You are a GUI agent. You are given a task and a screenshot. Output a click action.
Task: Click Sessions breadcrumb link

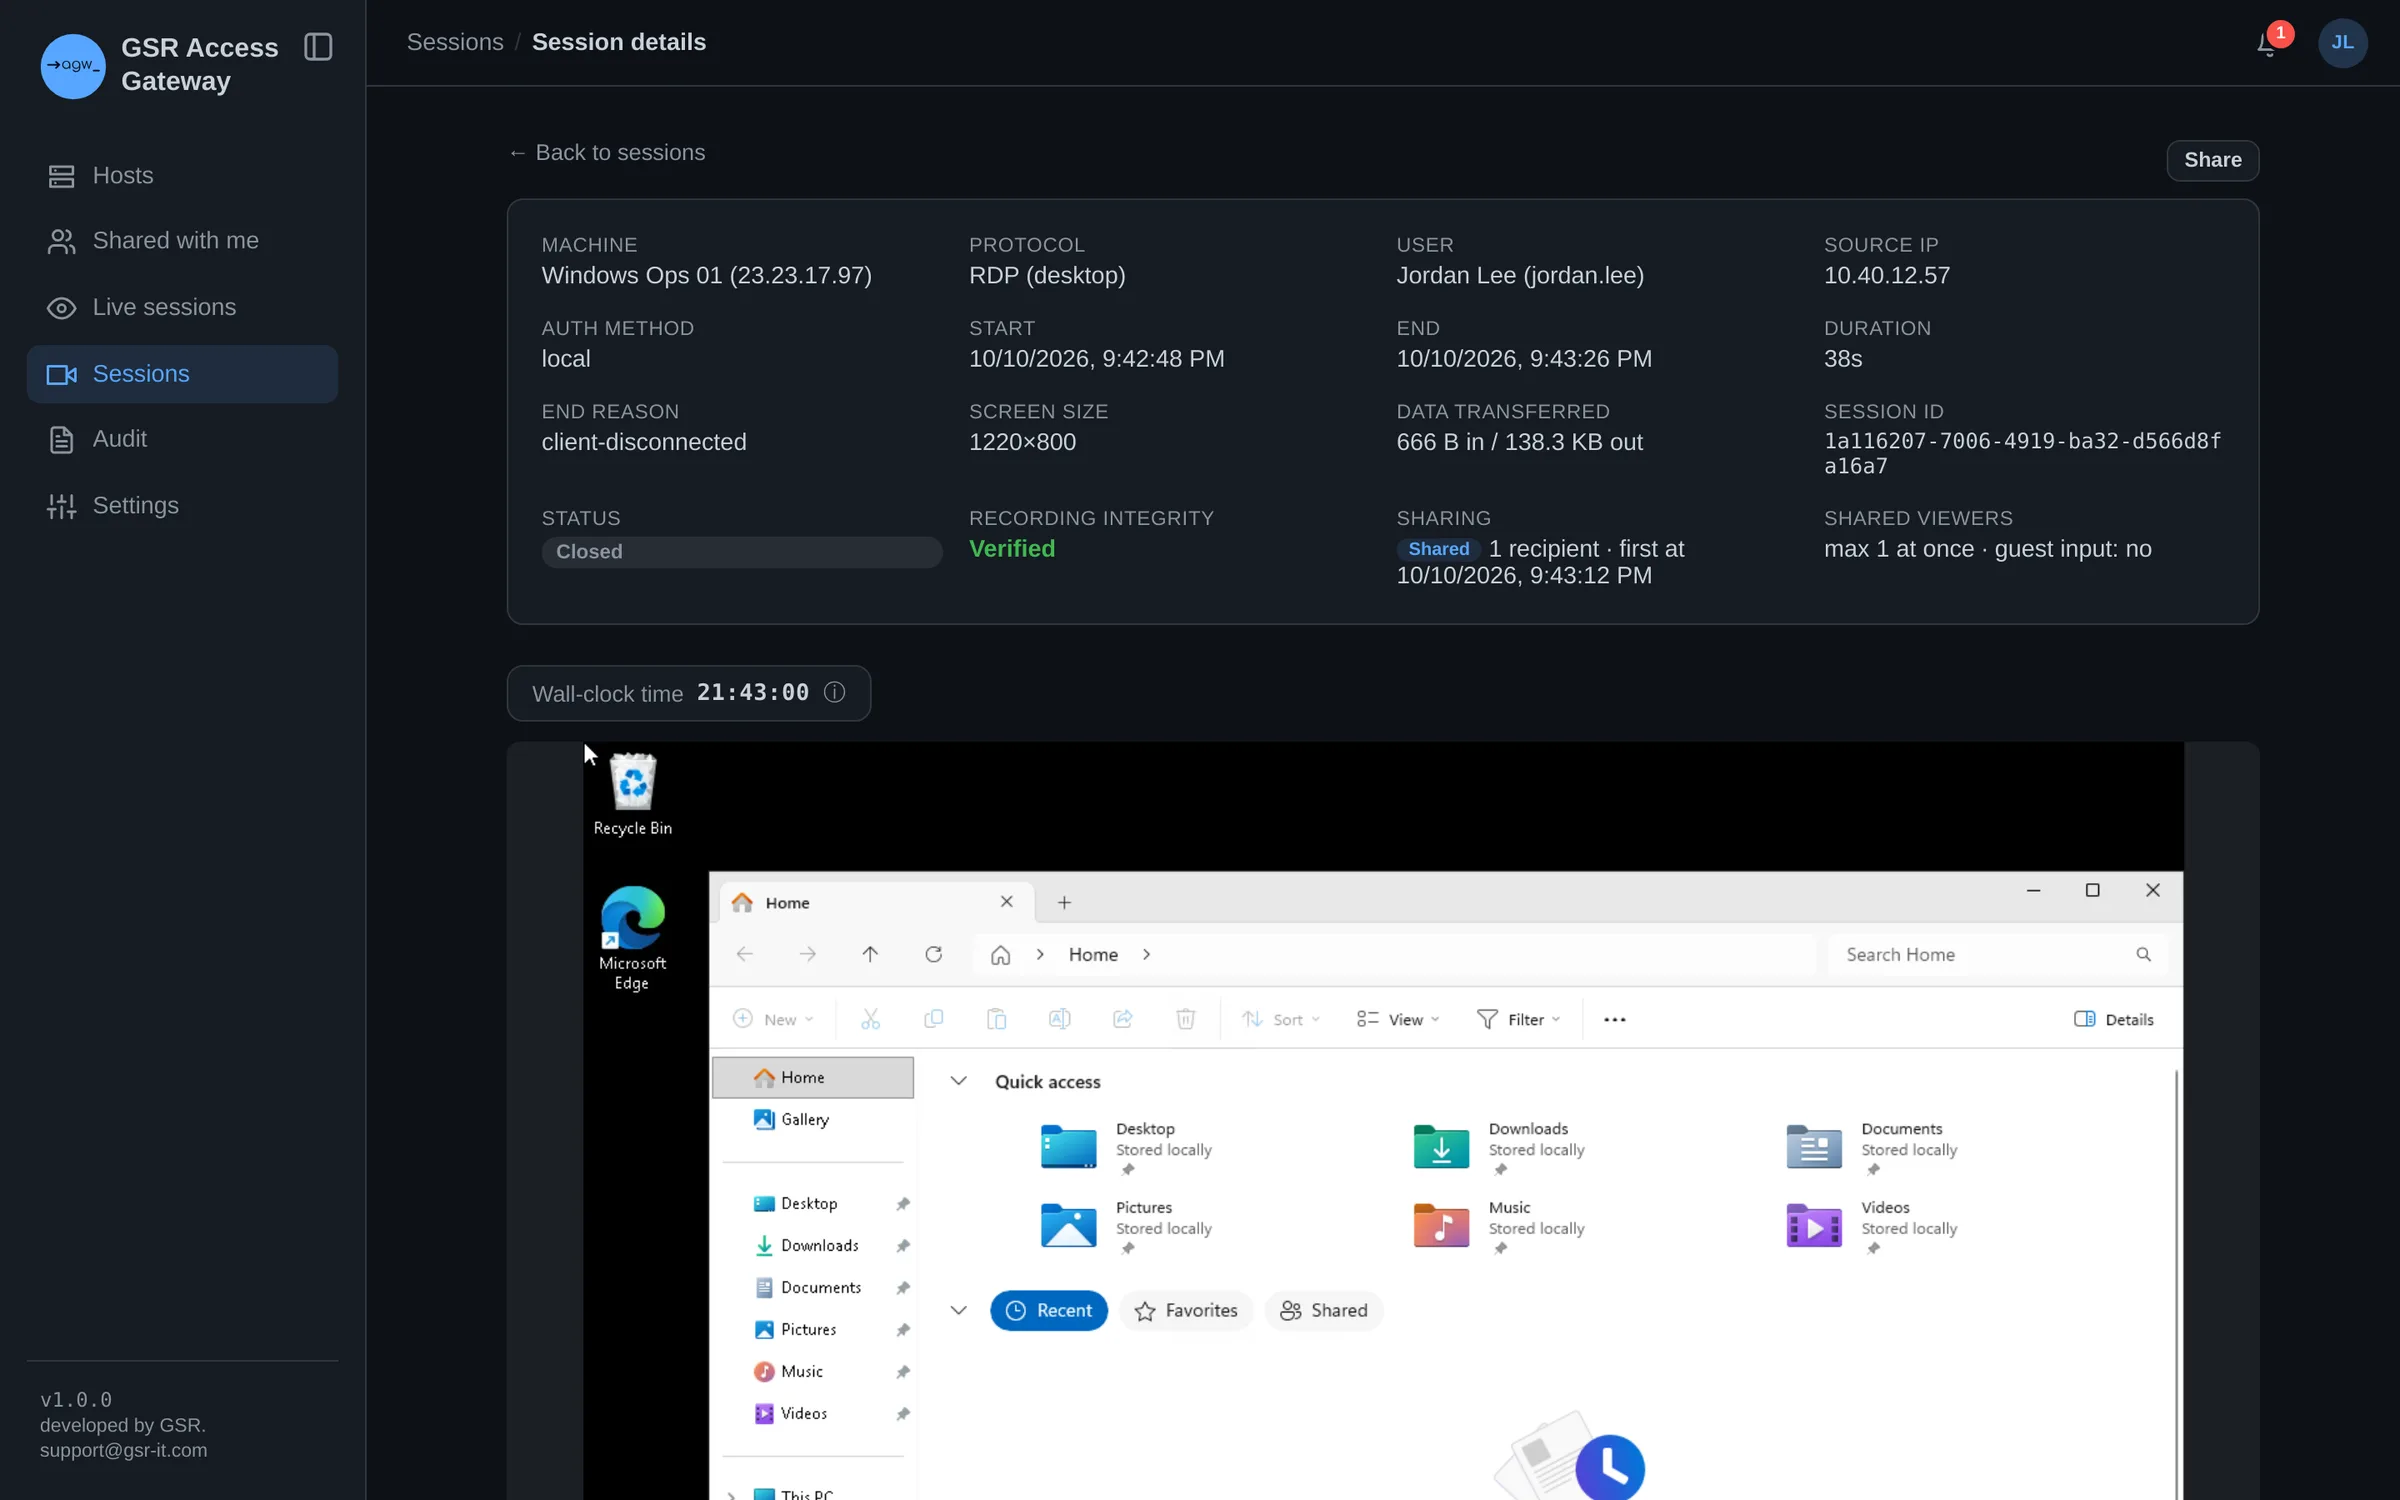(x=455, y=42)
